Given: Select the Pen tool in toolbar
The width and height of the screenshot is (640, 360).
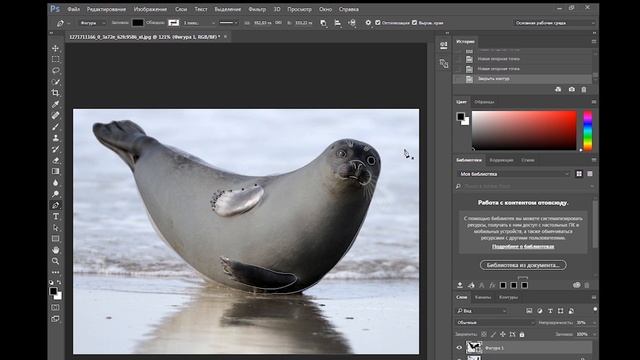Looking at the screenshot, I should pos(56,205).
